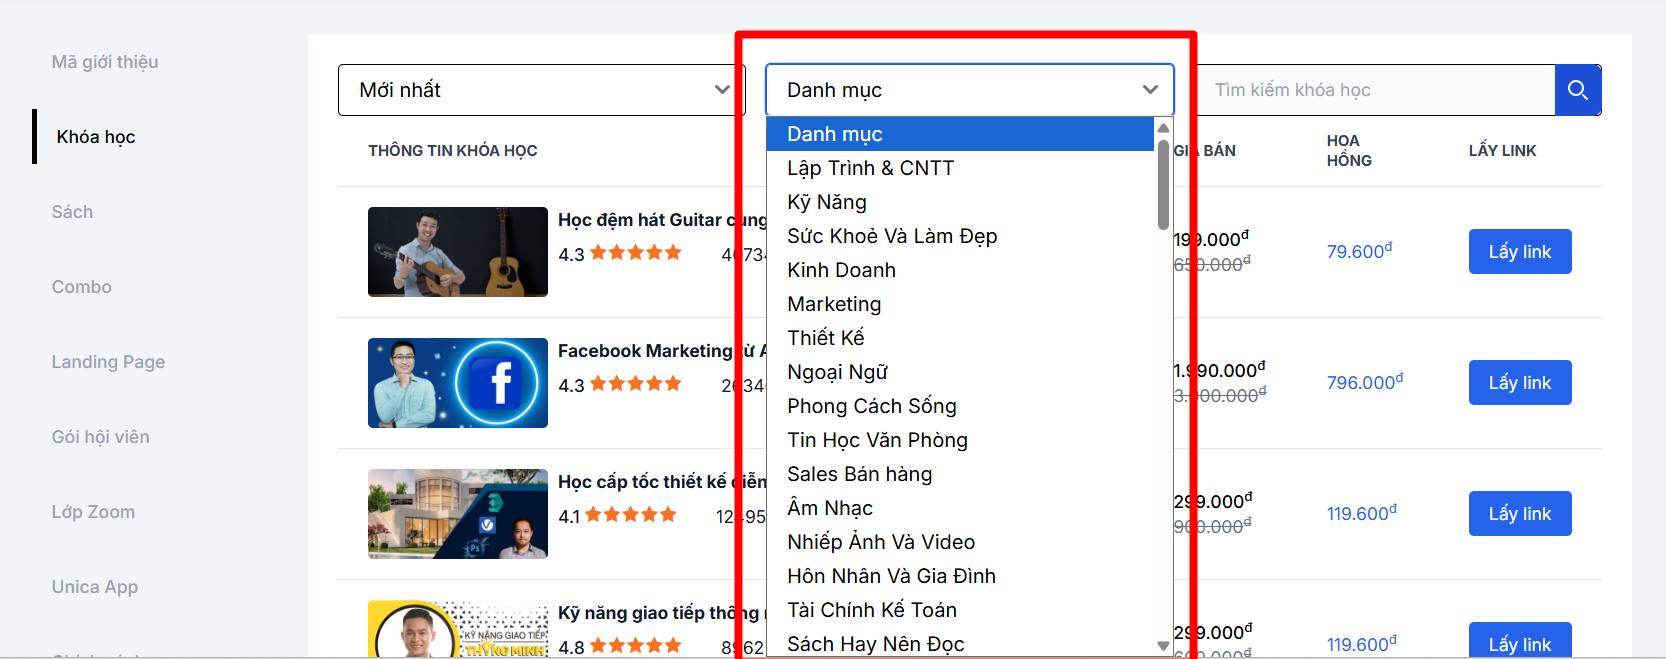1666x659 pixels.
Task: Switch to Lớp Zoom in sidebar
Action: (93, 512)
